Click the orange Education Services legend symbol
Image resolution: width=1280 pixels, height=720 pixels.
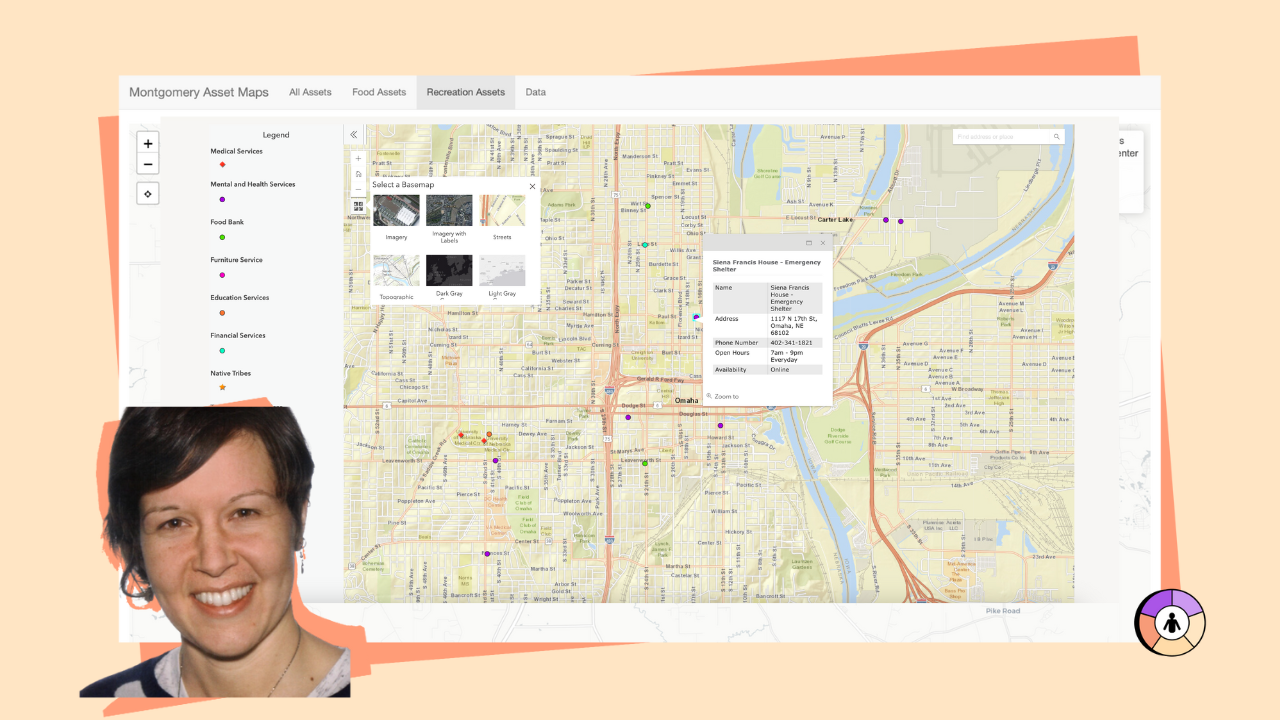[x=222, y=313]
